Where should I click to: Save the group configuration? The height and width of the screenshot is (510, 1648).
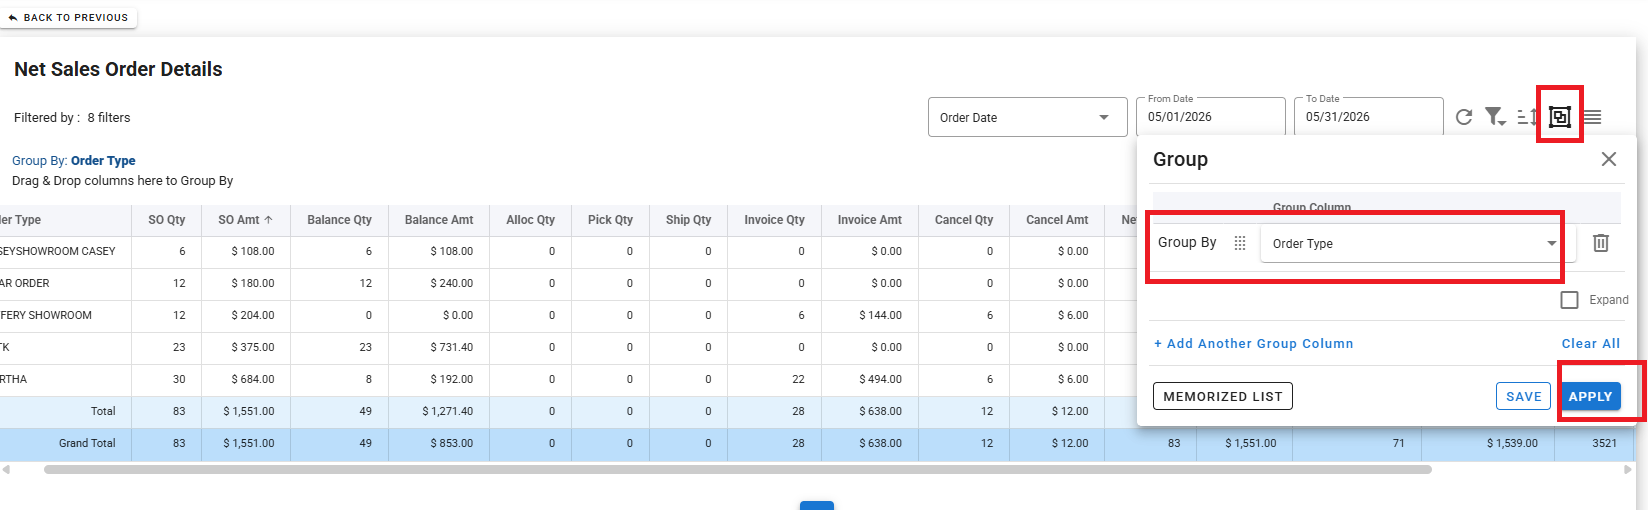click(1524, 396)
